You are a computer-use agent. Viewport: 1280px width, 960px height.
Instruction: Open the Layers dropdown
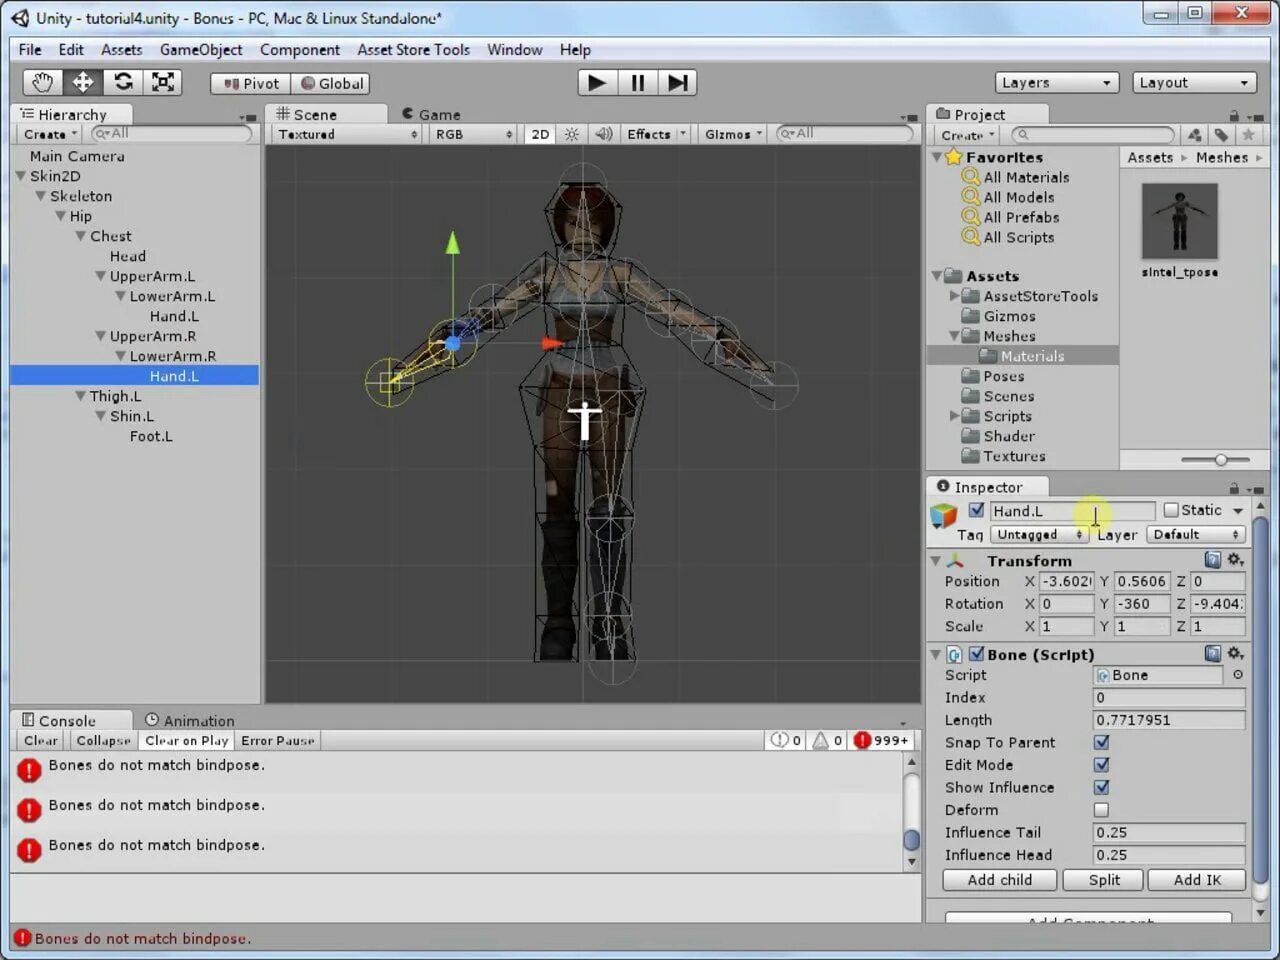pyautogui.click(x=1055, y=82)
